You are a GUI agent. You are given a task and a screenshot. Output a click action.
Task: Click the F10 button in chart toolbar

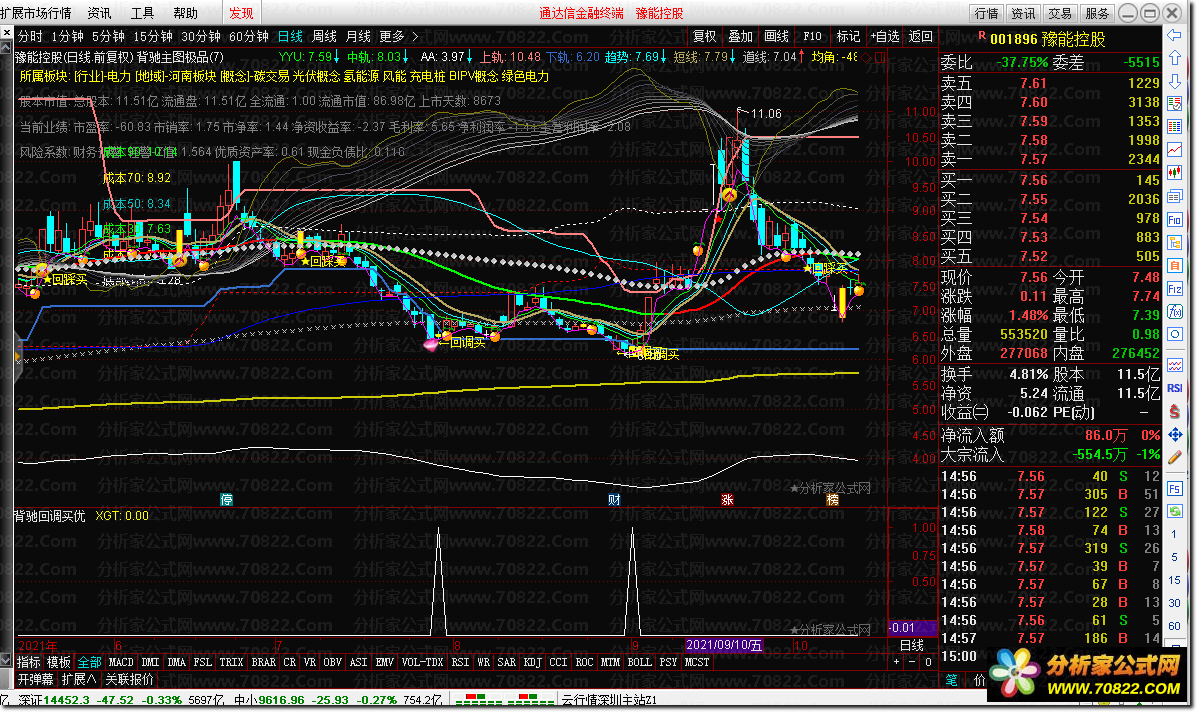pos(812,36)
